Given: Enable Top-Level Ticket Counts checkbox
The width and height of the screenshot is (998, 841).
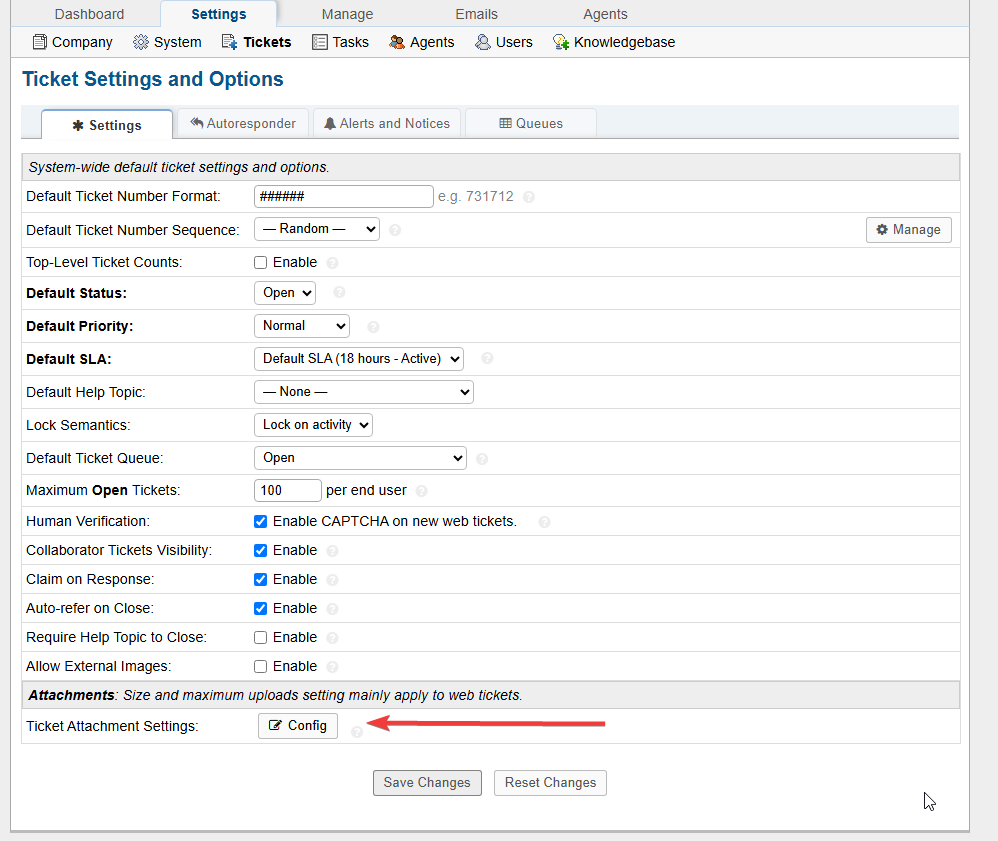Looking at the screenshot, I should click(x=261, y=263).
